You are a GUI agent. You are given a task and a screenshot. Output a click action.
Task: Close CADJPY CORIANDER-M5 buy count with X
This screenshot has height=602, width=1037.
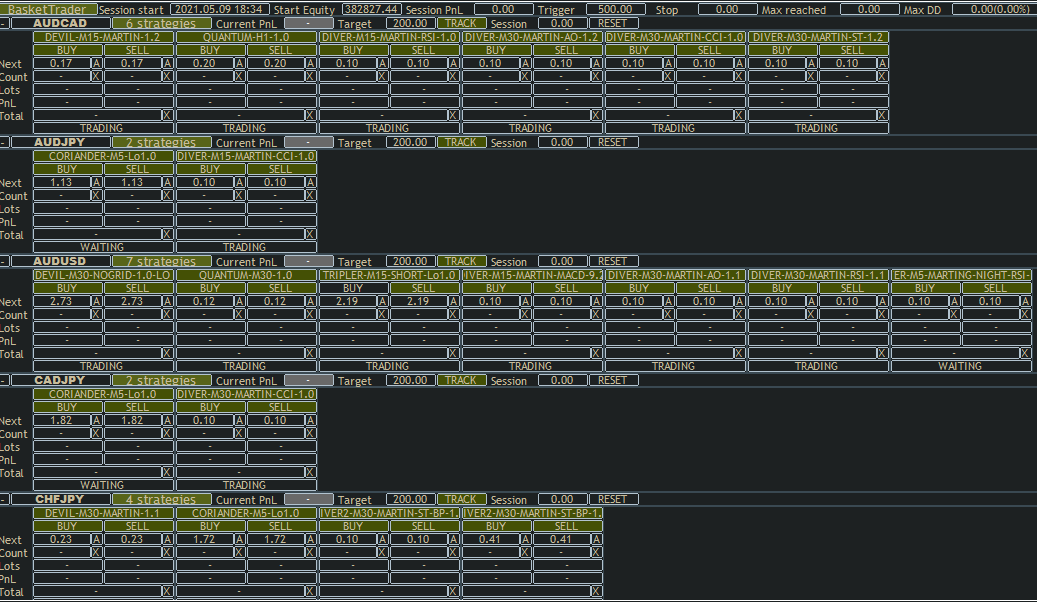pos(97,434)
